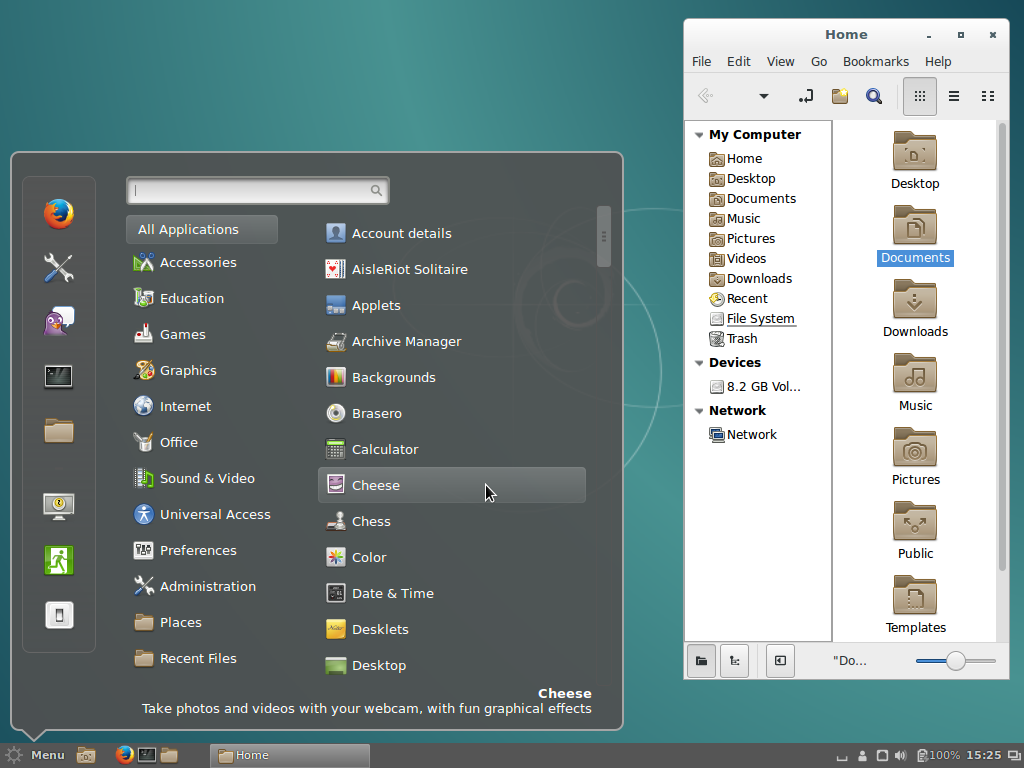Select Accessories category
This screenshot has width=1024, height=768.
coord(202,263)
